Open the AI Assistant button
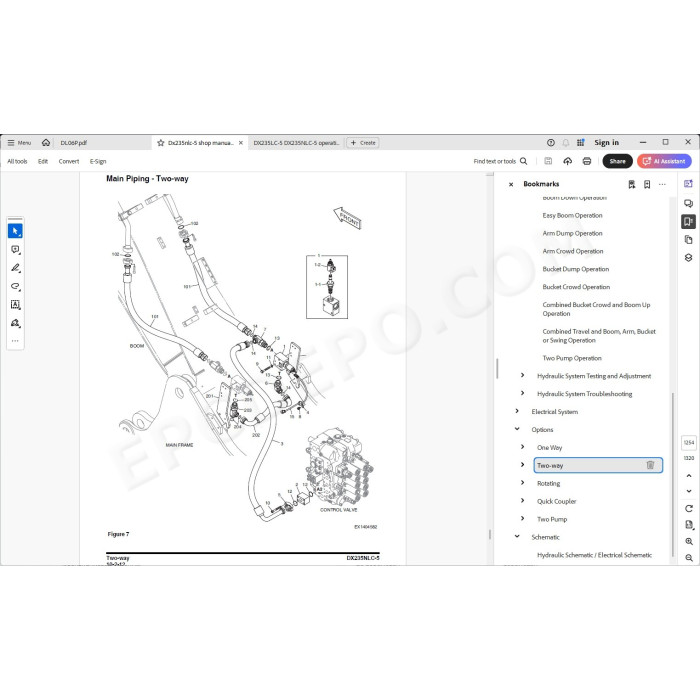This screenshot has height=700, width=700. [664, 161]
